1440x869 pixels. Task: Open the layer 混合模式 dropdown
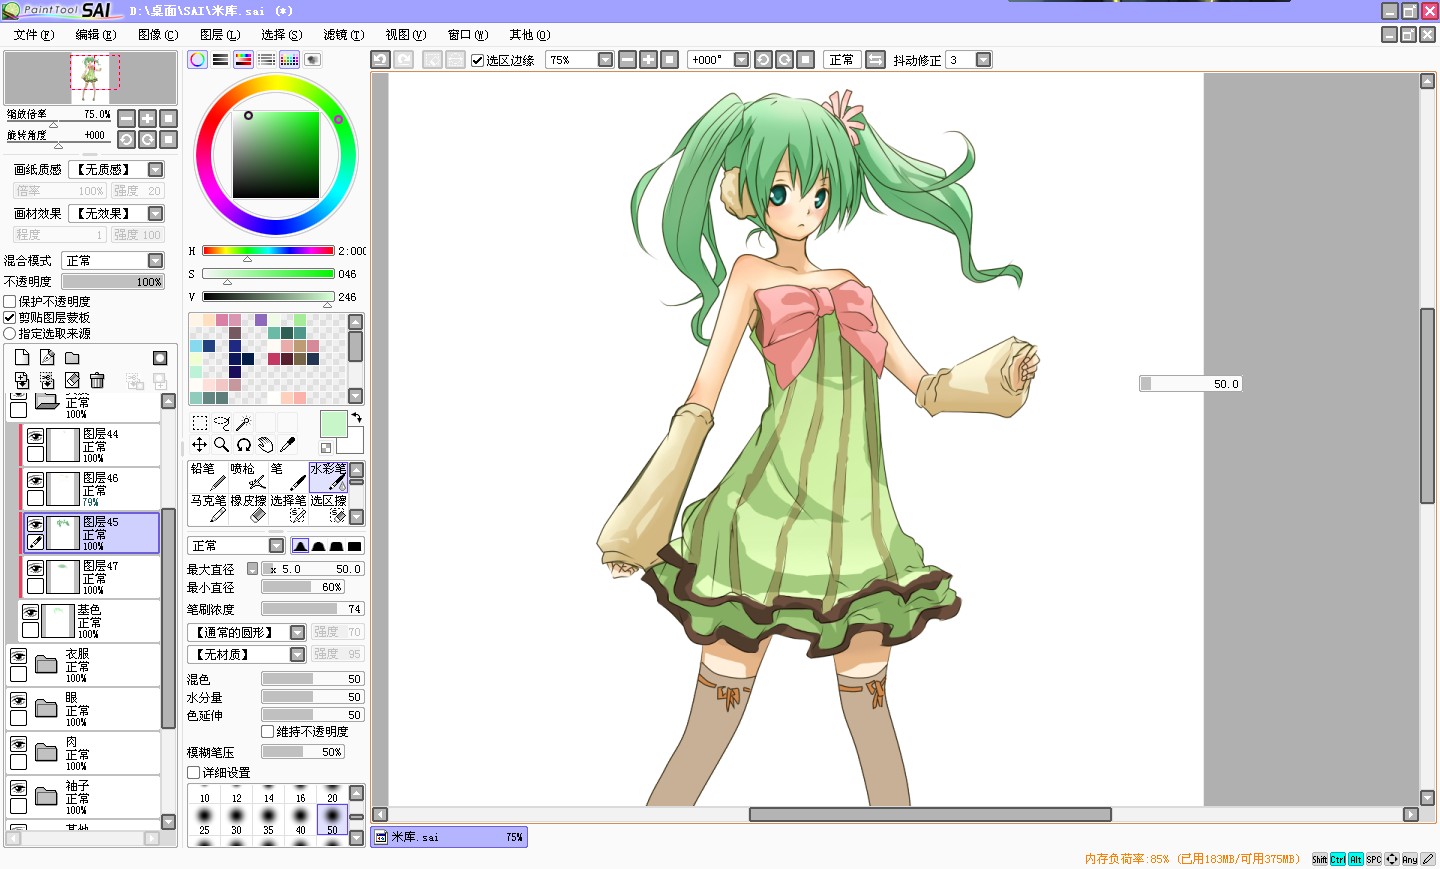pos(156,261)
